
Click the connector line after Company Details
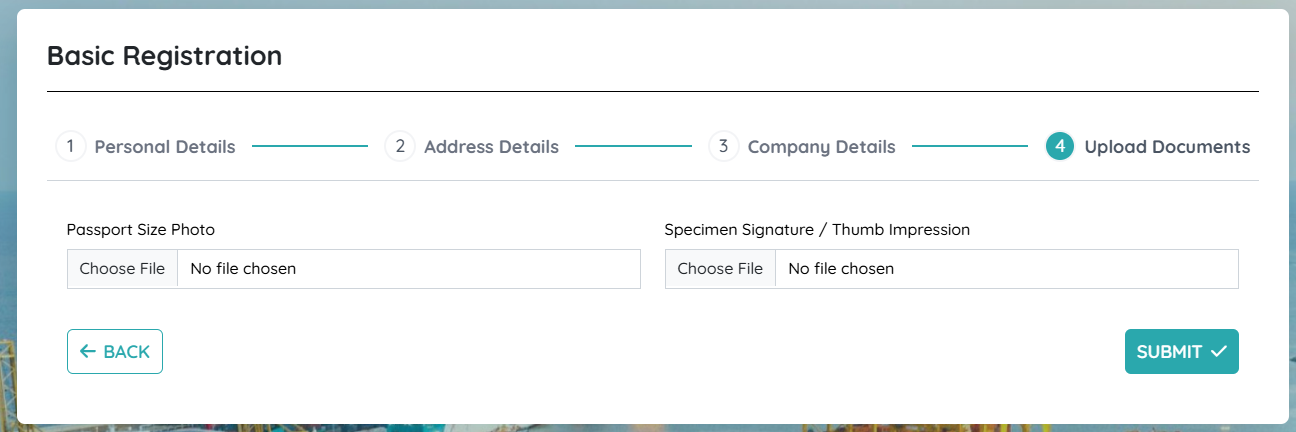[970, 146]
